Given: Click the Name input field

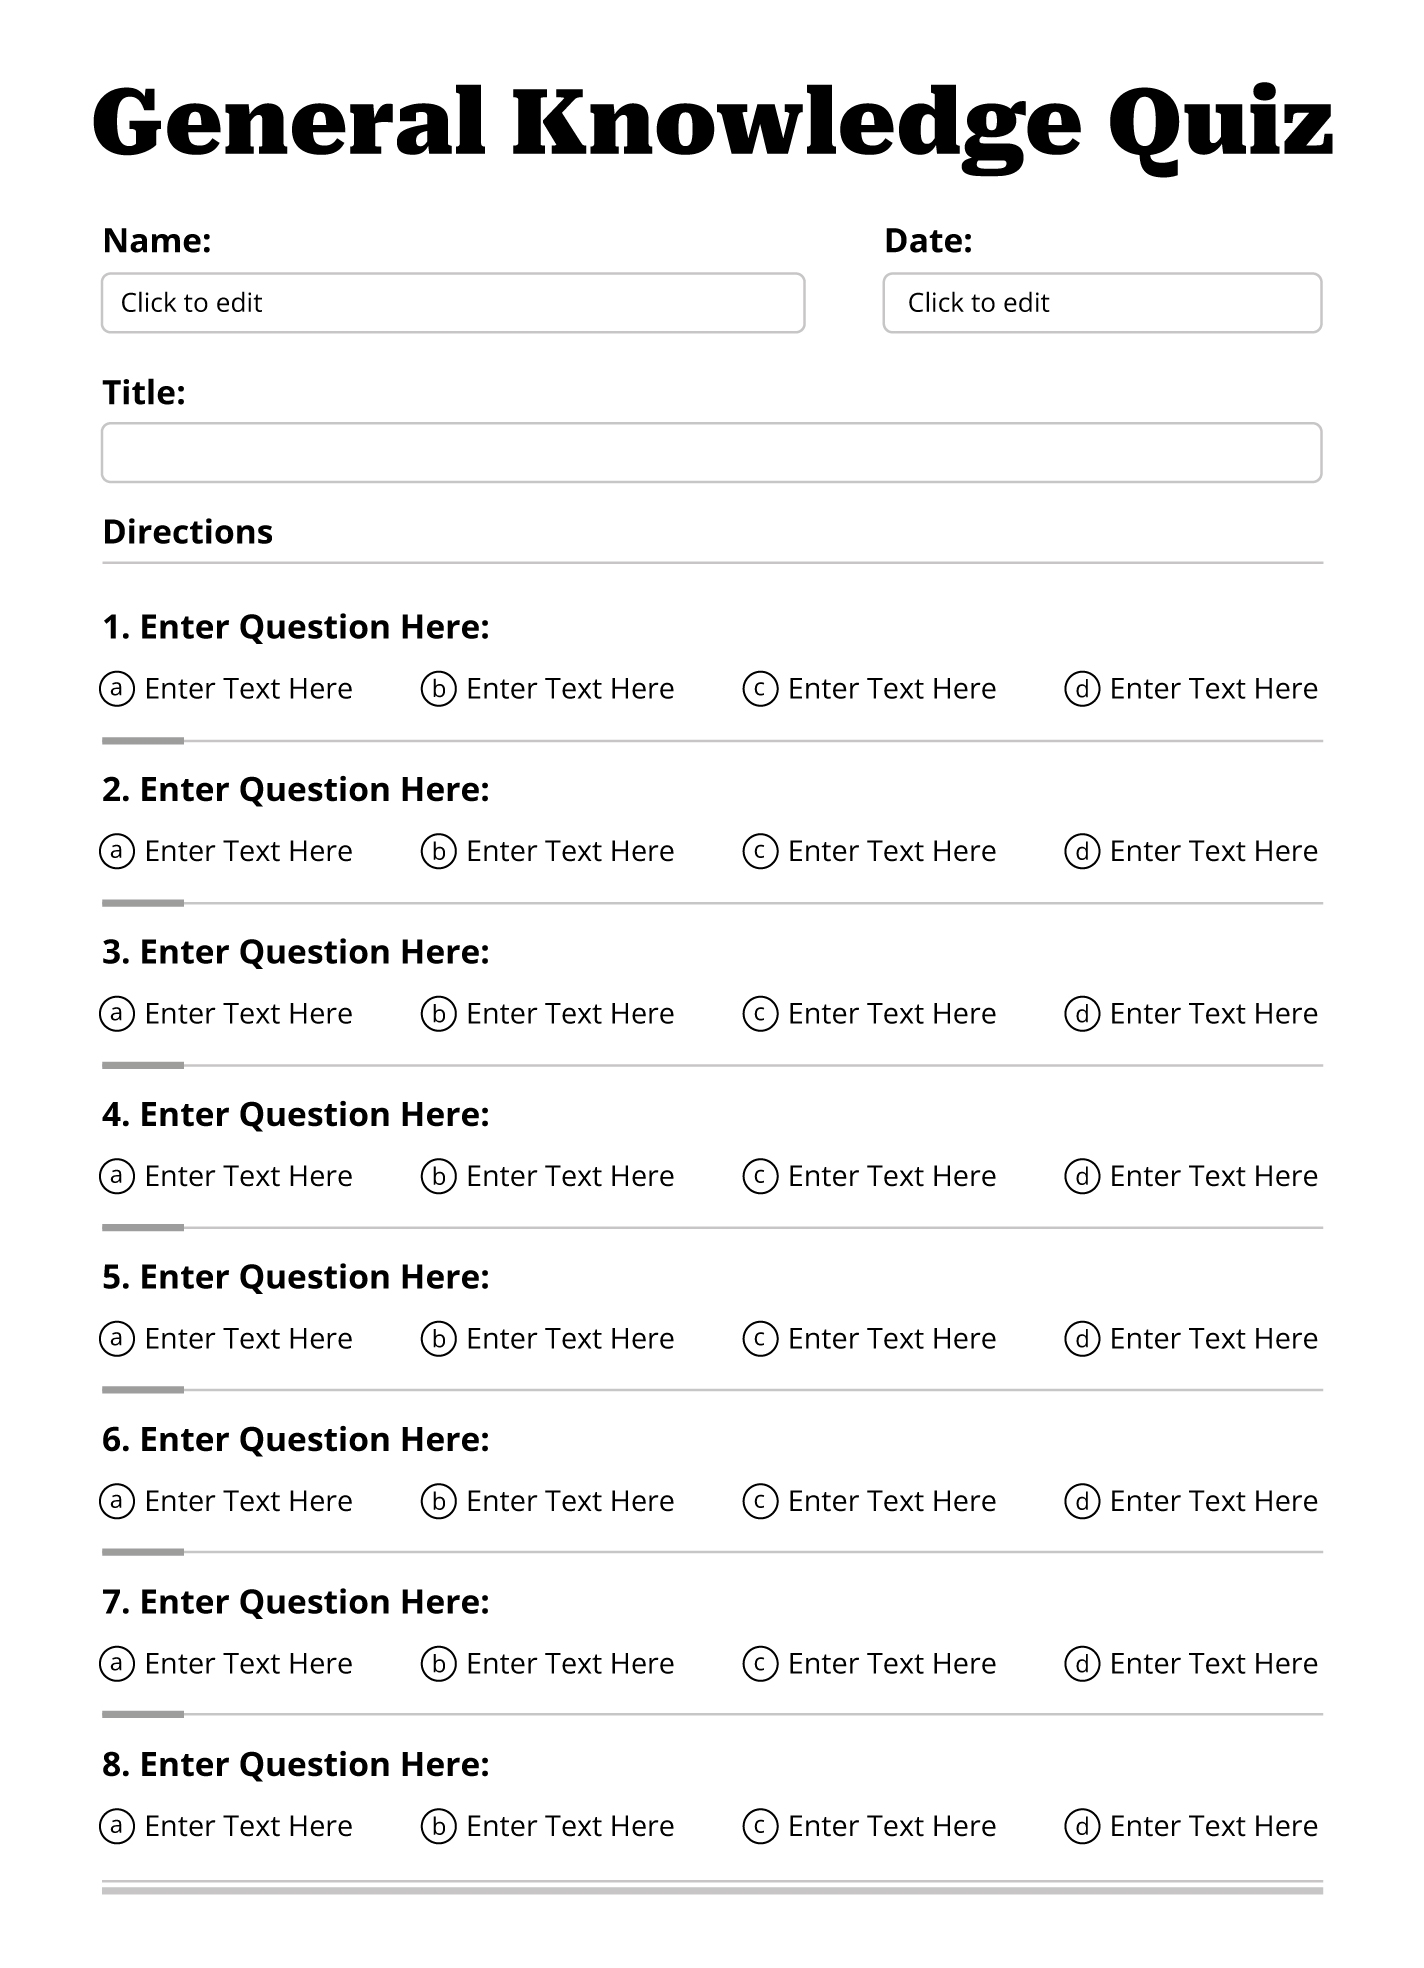Looking at the screenshot, I should [x=452, y=303].
